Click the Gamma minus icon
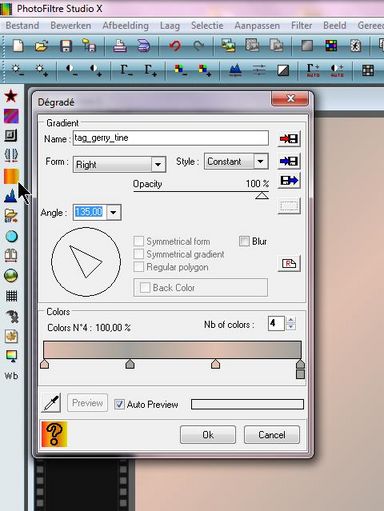Viewport: 384px width, 511px height. click(126, 70)
